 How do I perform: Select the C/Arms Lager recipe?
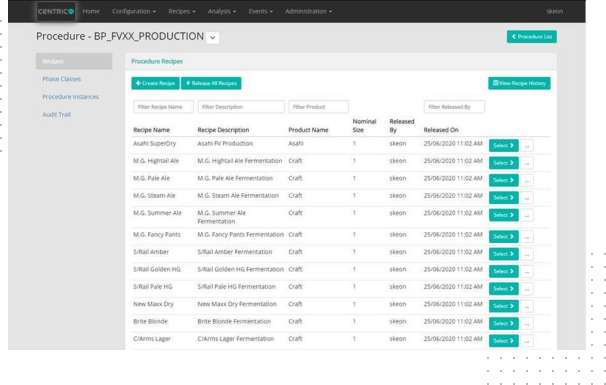coord(504,341)
